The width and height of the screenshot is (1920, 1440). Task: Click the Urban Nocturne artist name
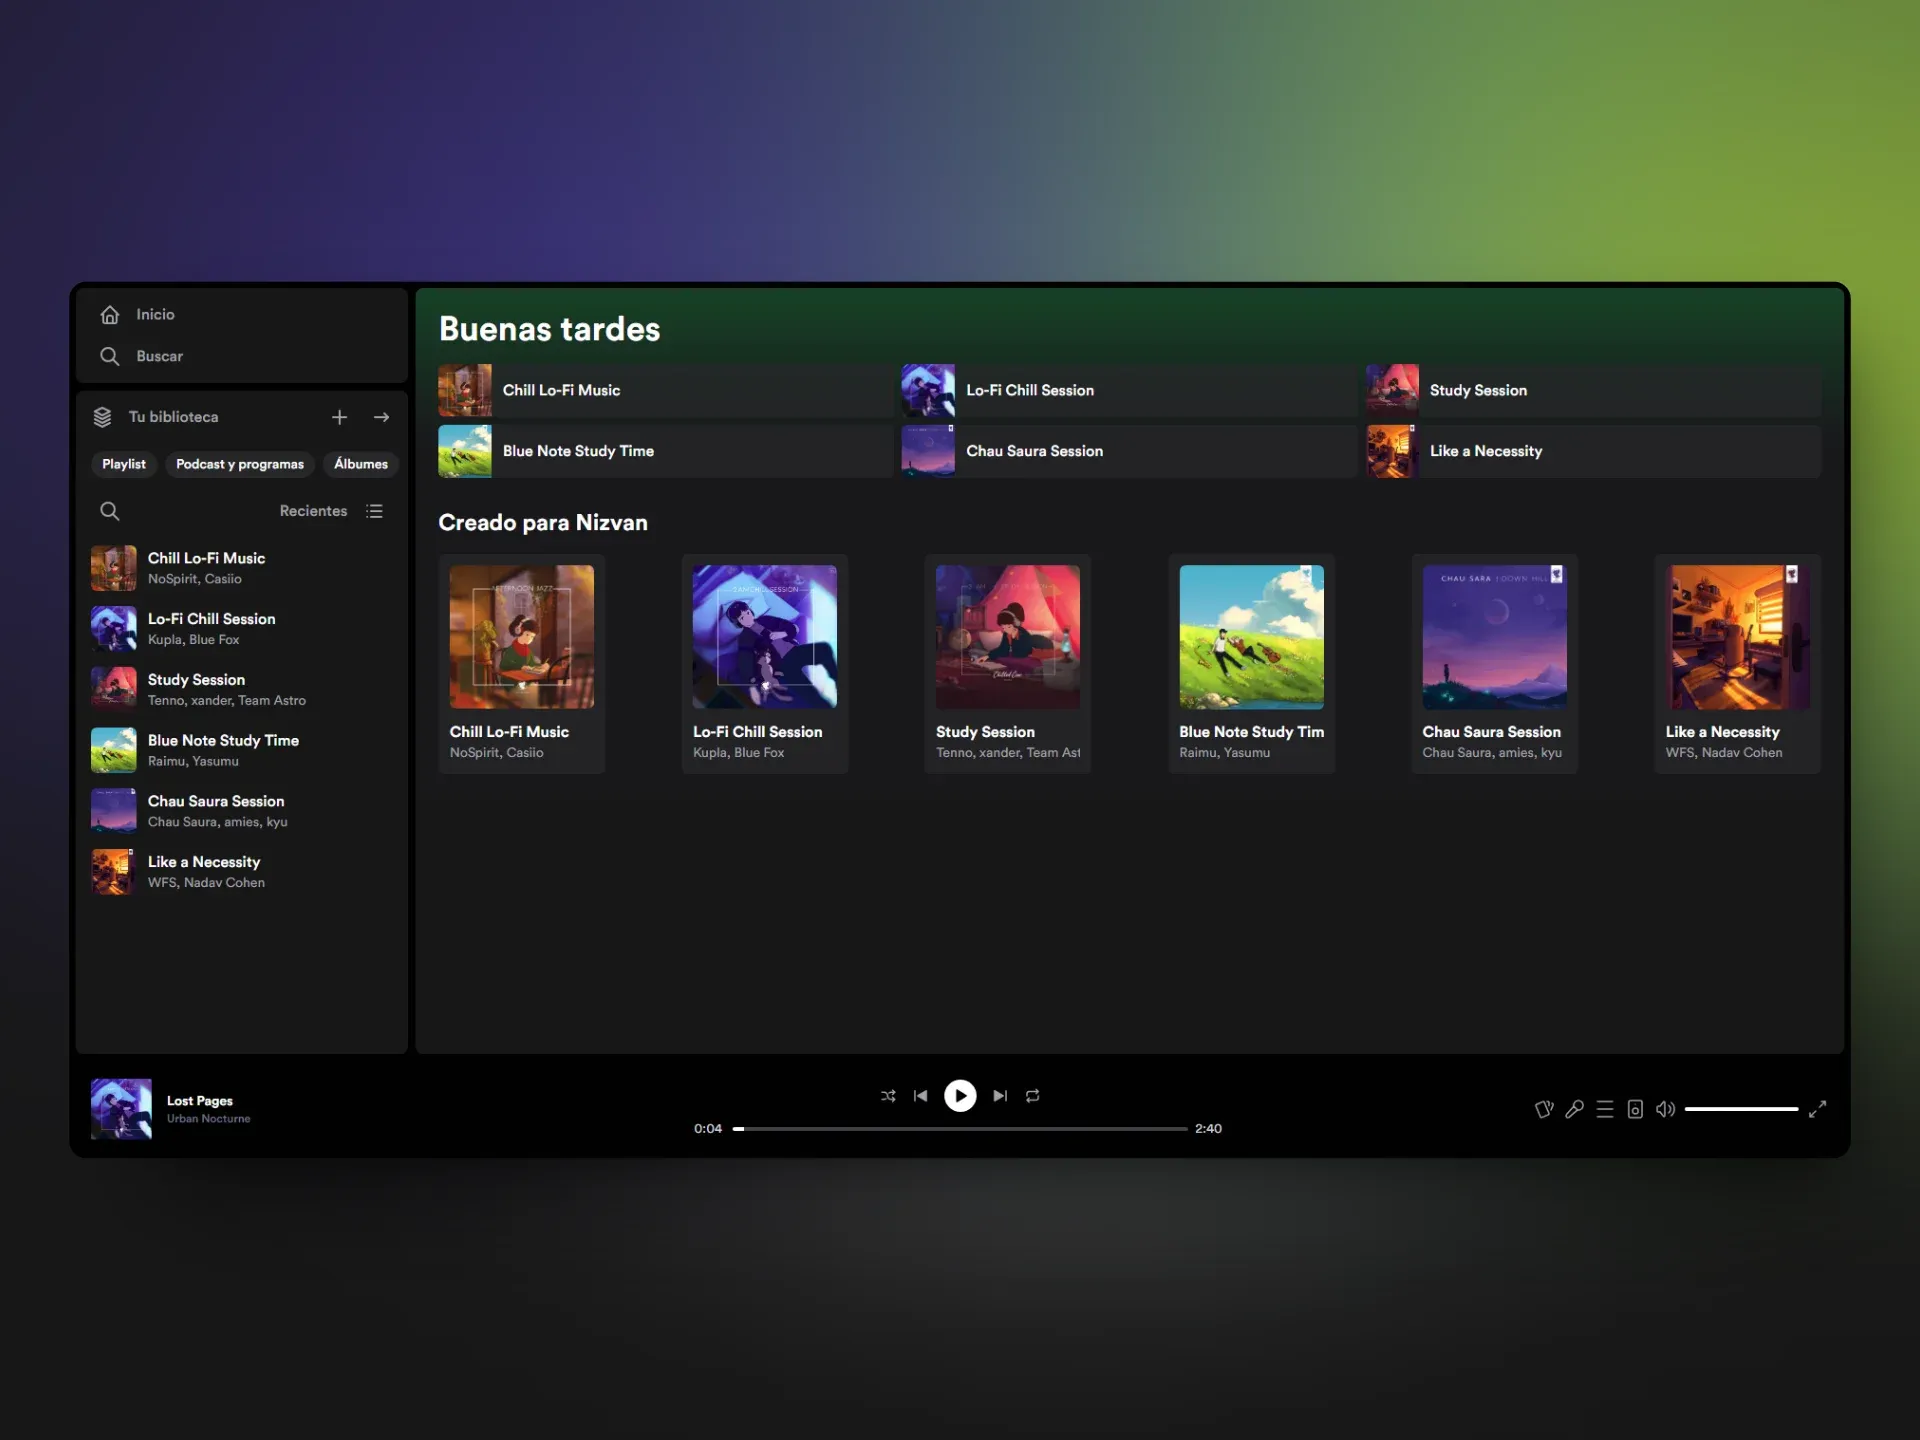click(x=209, y=1119)
